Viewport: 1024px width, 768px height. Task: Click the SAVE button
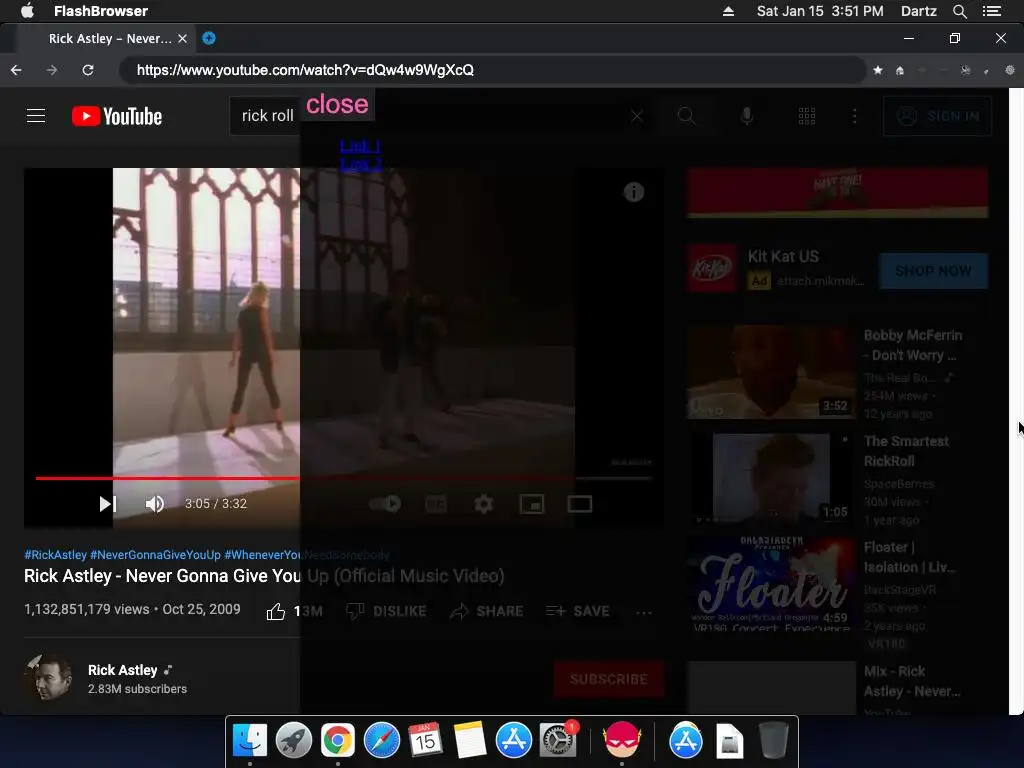[x=578, y=611]
